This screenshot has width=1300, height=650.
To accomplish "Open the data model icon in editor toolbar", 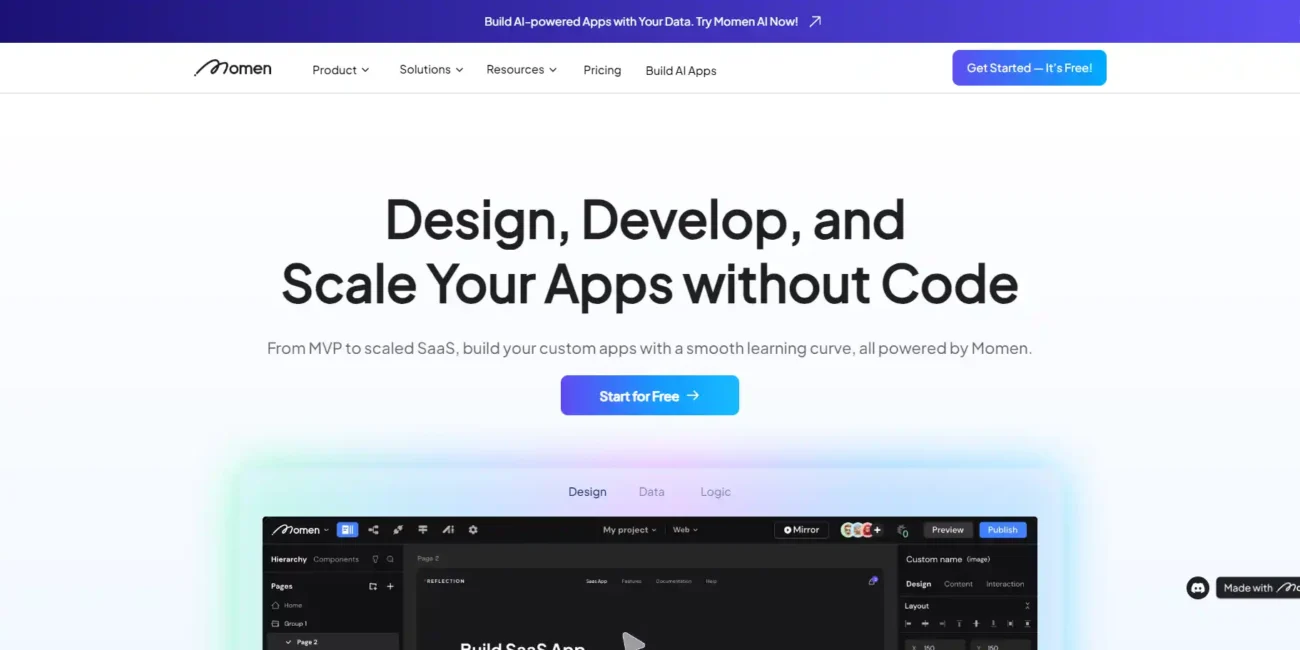I will [373, 530].
